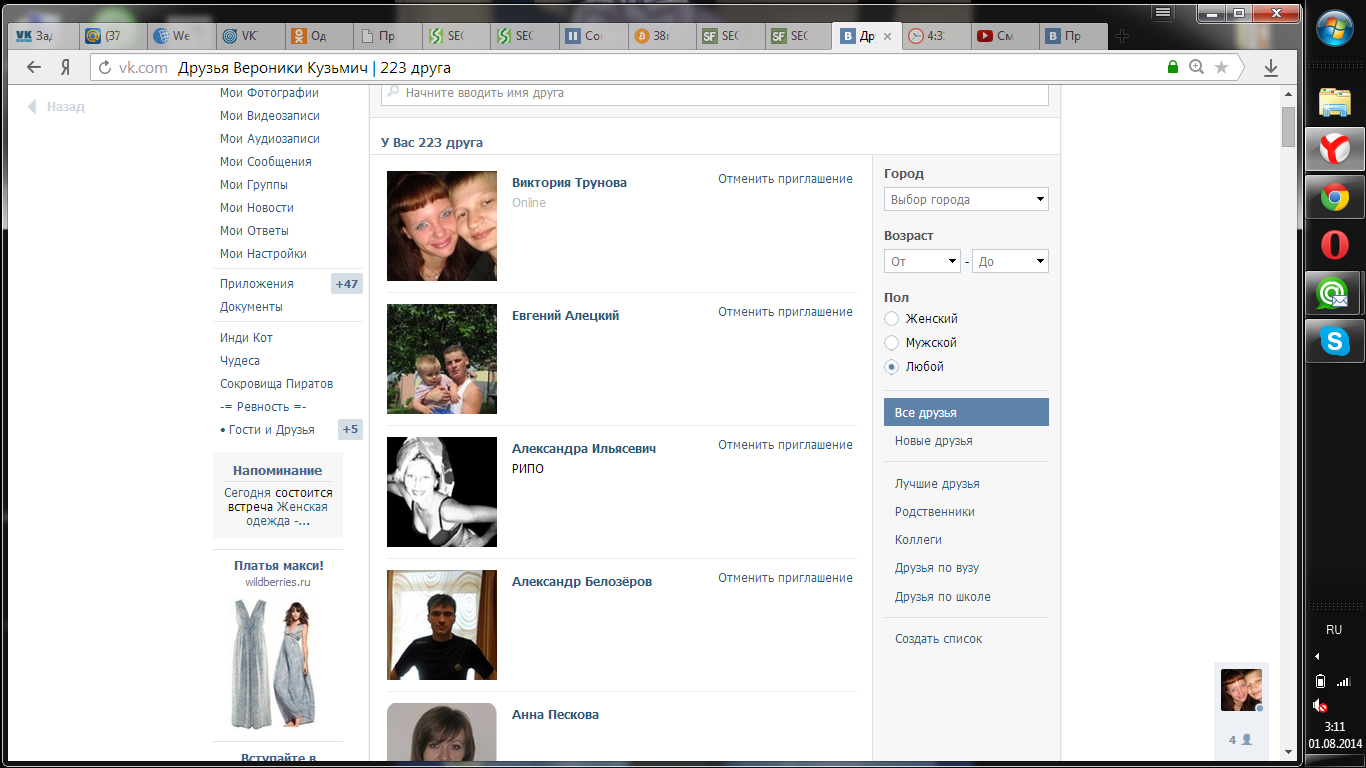Image resolution: width=1366 pixels, height=768 pixels.
Task: Open Windows Explorer from the taskbar
Action: (1334, 102)
